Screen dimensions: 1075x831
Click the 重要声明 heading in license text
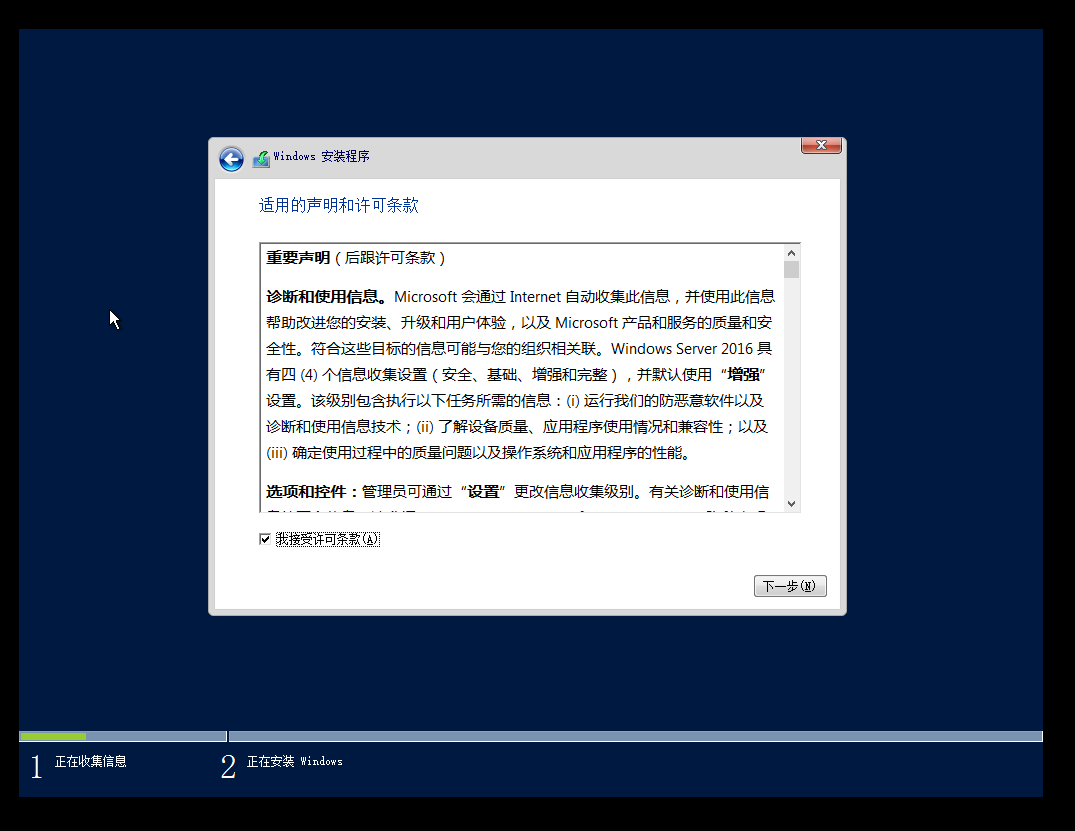click(298, 258)
